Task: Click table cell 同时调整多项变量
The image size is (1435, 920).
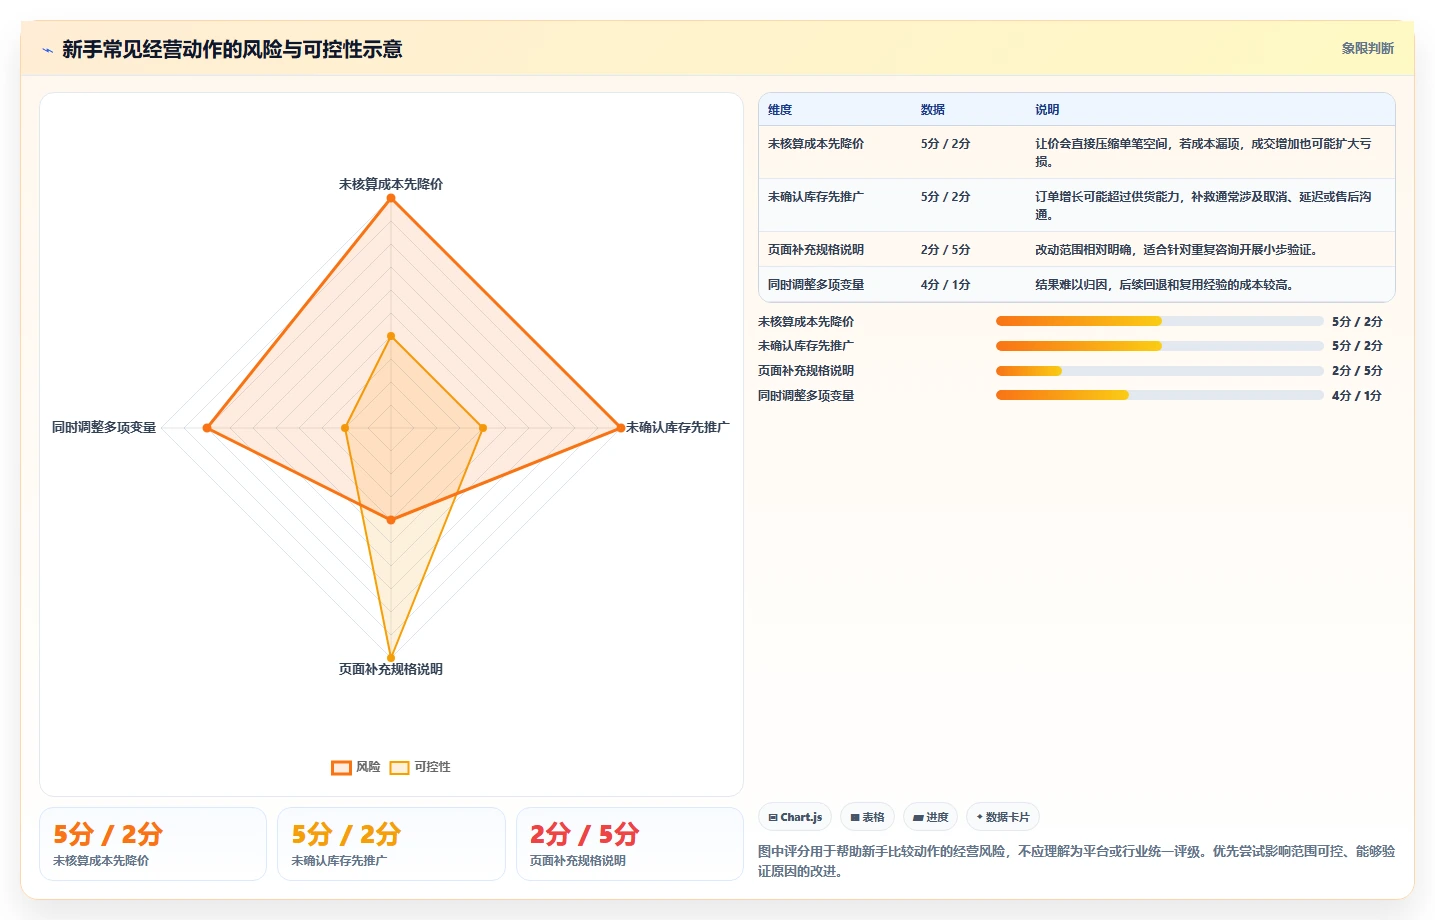Action: tap(816, 285)
